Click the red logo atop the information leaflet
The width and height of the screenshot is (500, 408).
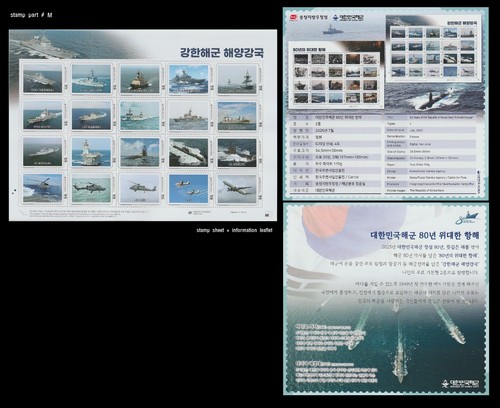[x=293, y=17]
